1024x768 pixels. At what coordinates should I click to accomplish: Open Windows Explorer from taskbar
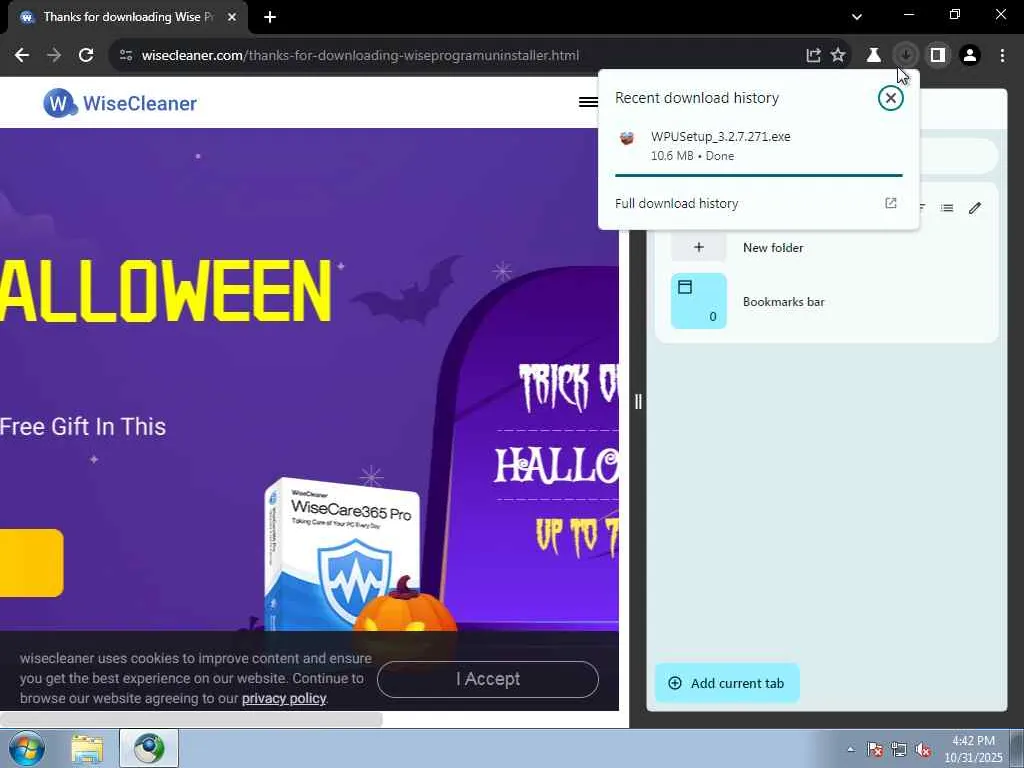click(87, 748)
